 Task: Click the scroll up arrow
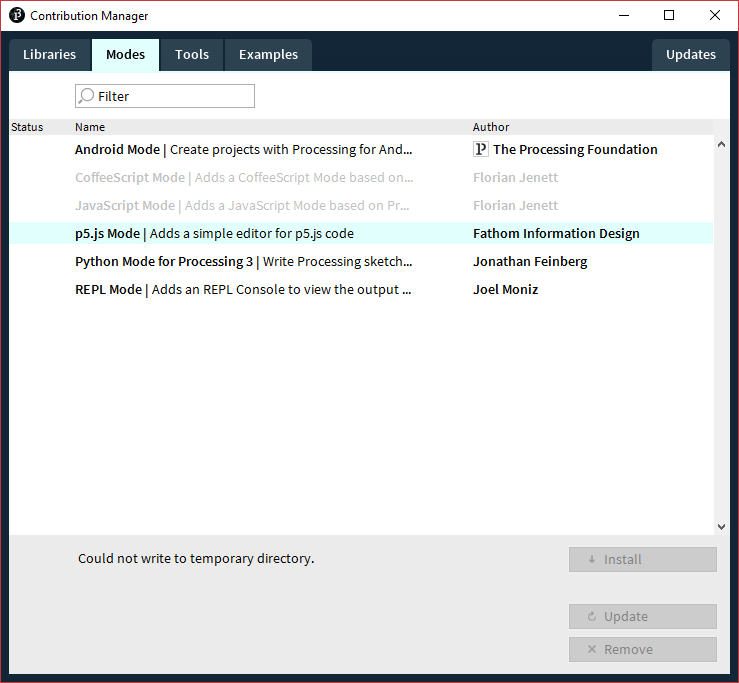pyautogui.click(x=721, y=145)
